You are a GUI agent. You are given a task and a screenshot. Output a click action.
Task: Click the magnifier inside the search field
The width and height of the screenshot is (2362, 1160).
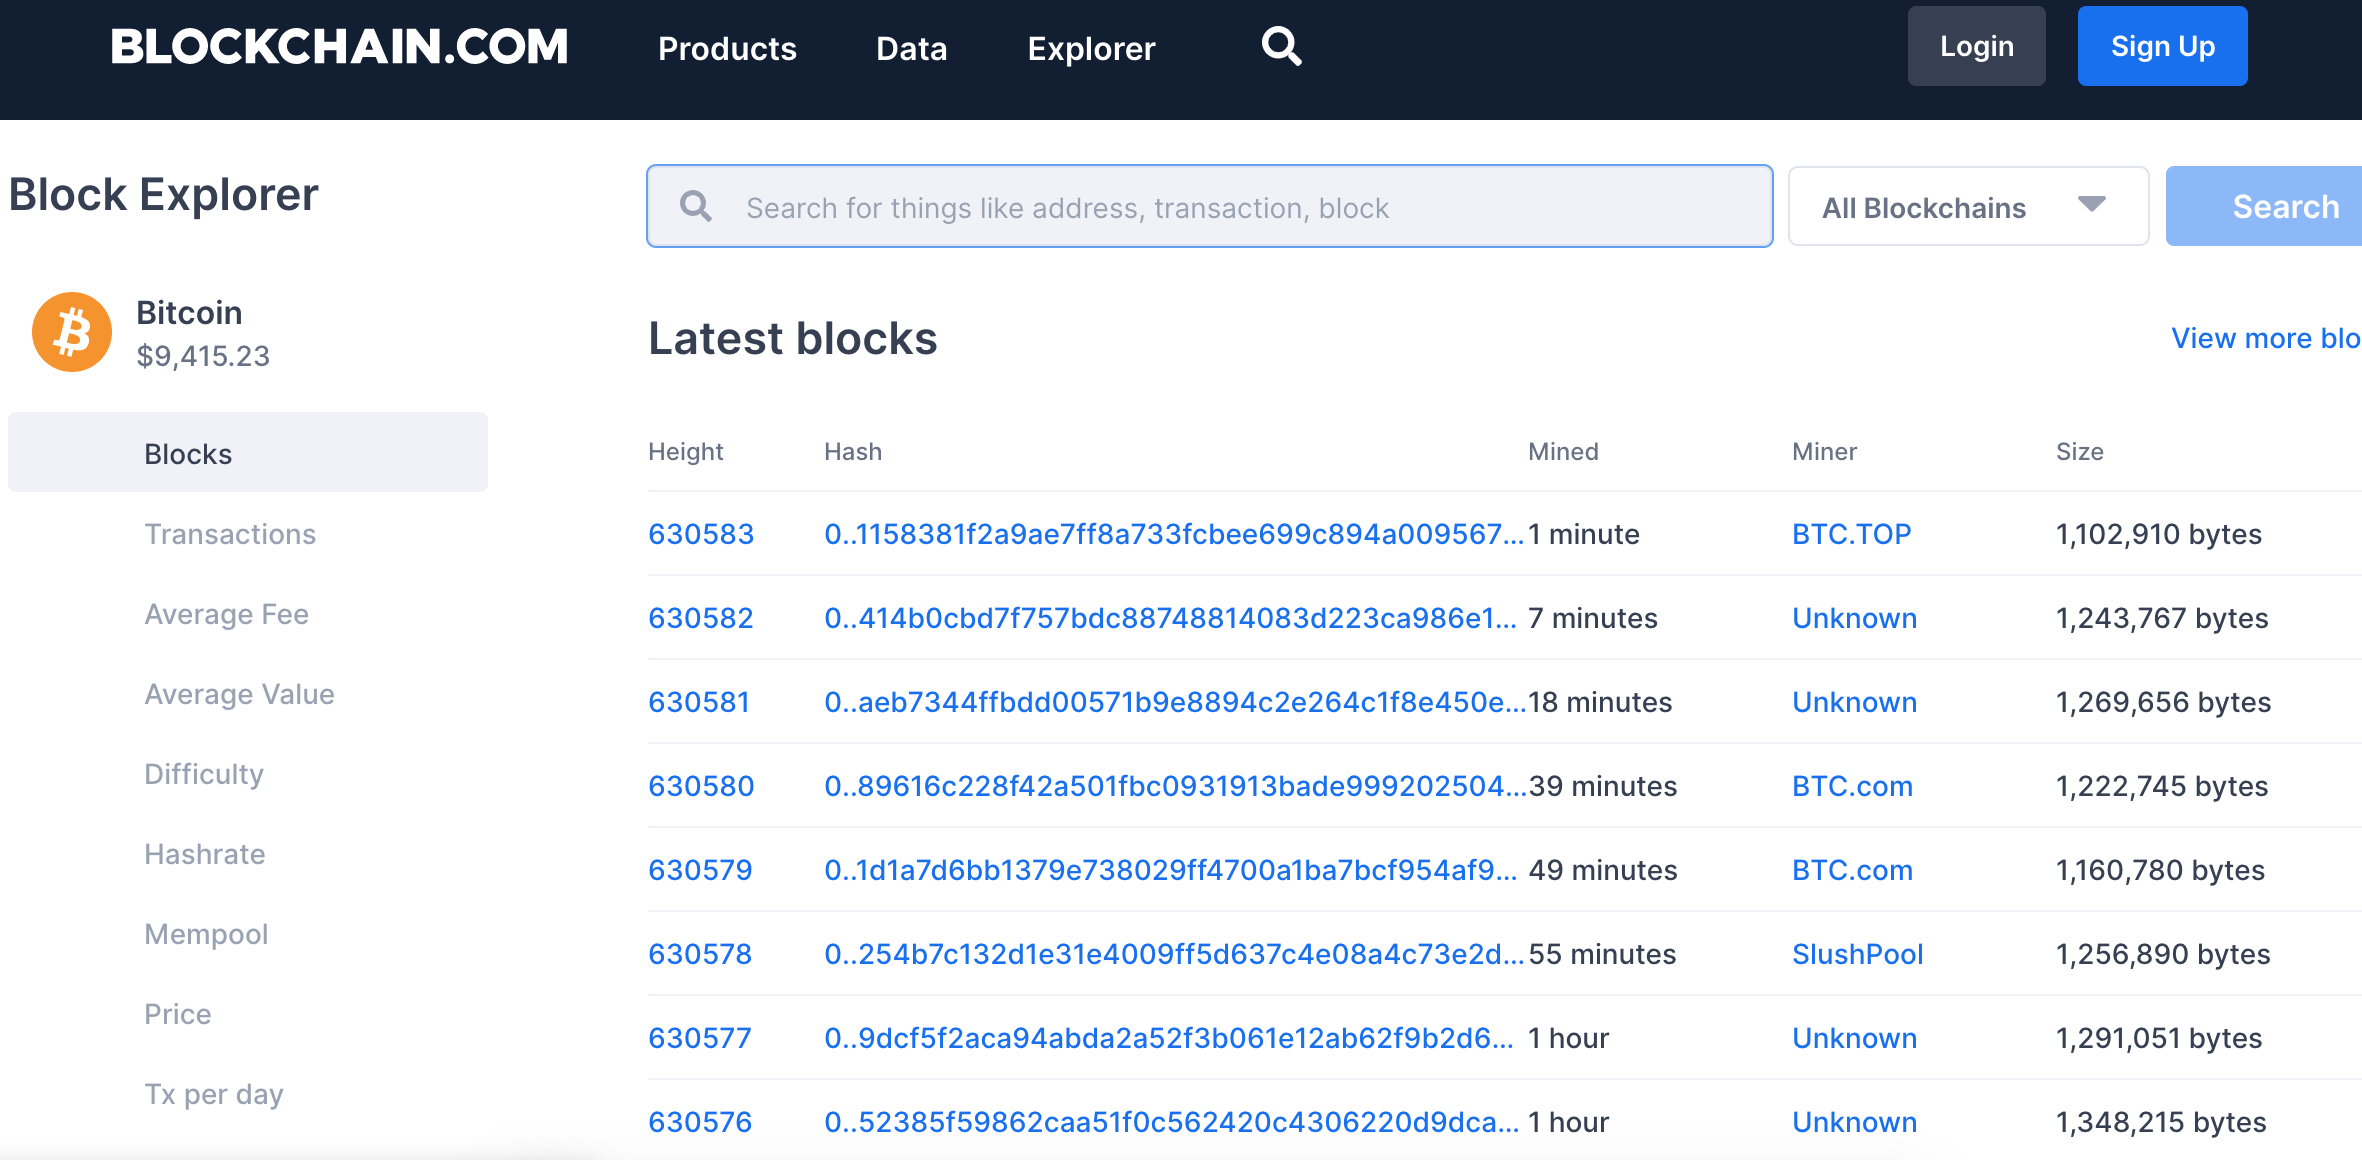[x=696, y=206]
